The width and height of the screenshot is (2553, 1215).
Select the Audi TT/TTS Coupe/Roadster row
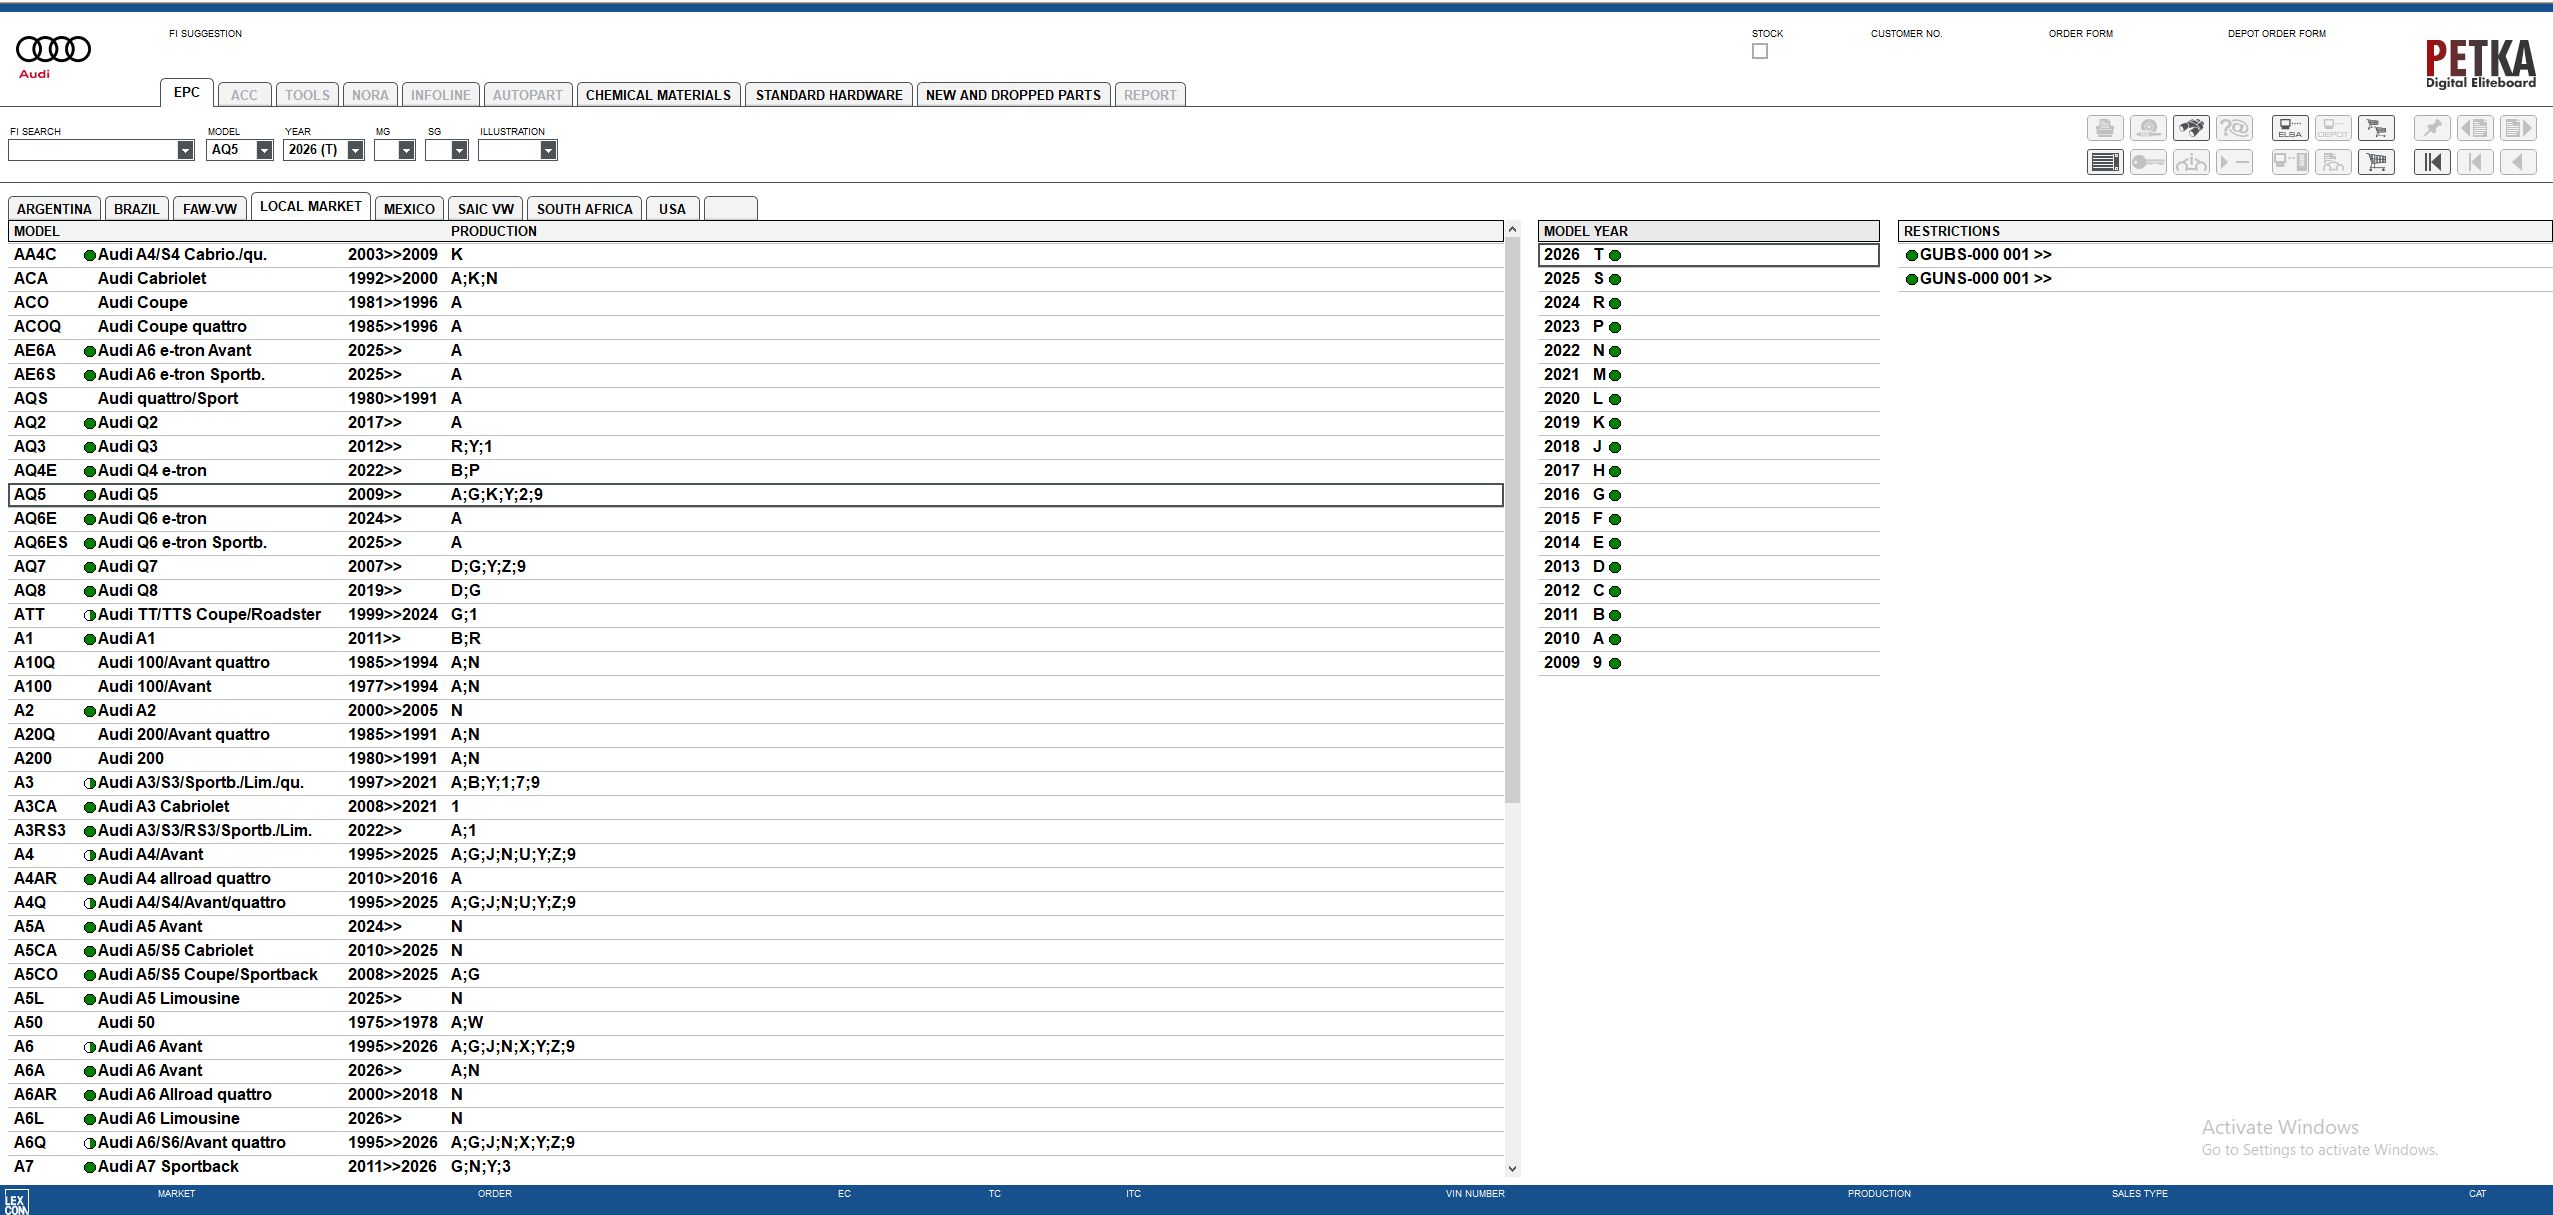pos(756,614)
